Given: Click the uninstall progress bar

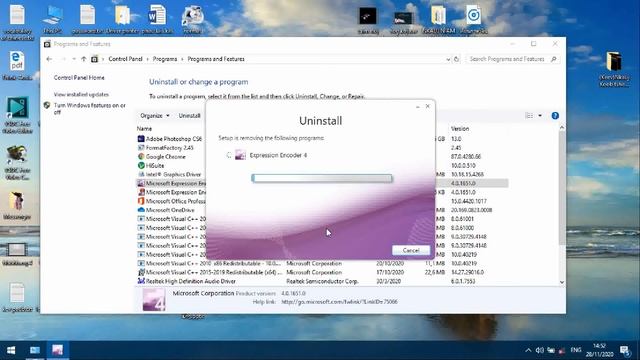Looking at the screenshot, I should (322, 178).
